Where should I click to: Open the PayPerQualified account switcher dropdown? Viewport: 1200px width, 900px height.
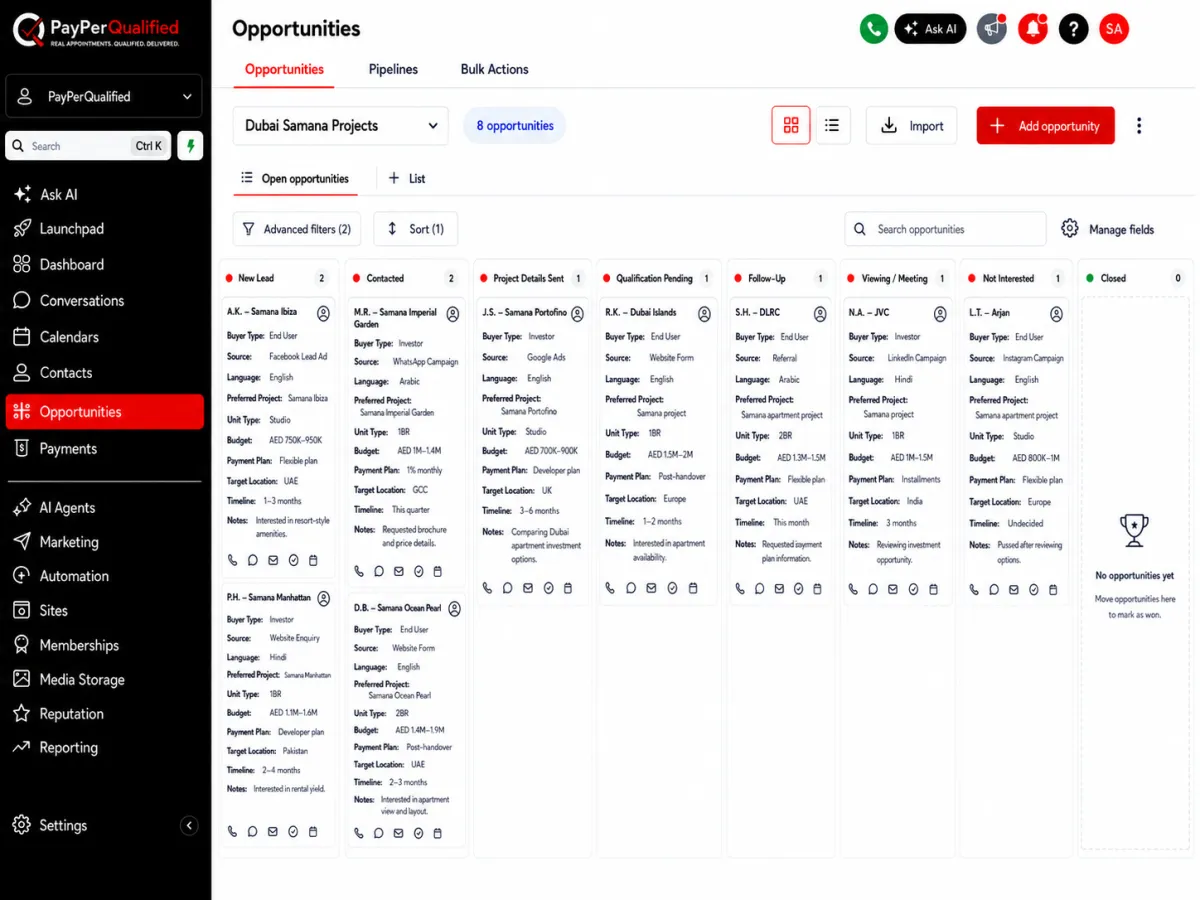pos(104,97)
